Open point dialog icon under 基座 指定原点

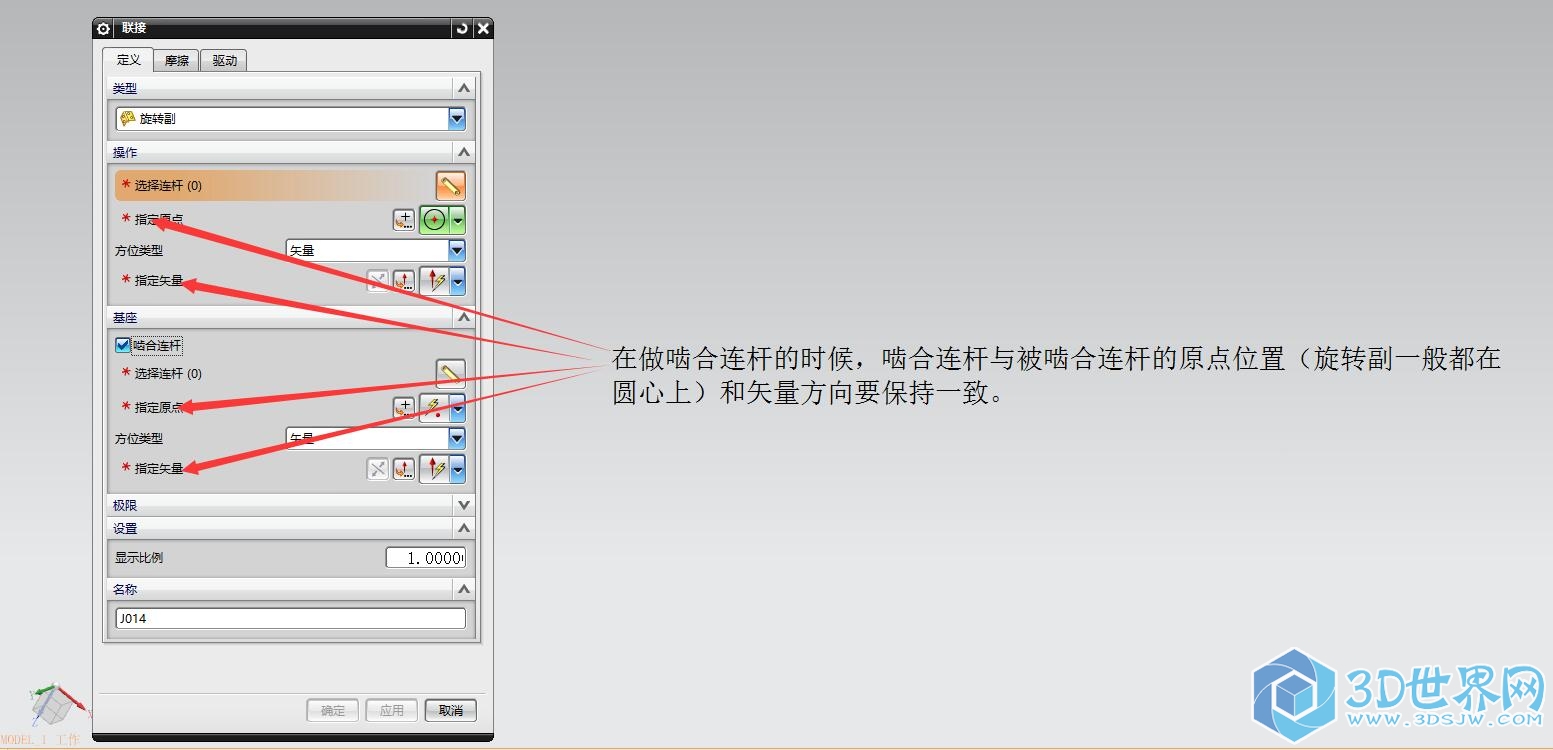tap(404, 408)
